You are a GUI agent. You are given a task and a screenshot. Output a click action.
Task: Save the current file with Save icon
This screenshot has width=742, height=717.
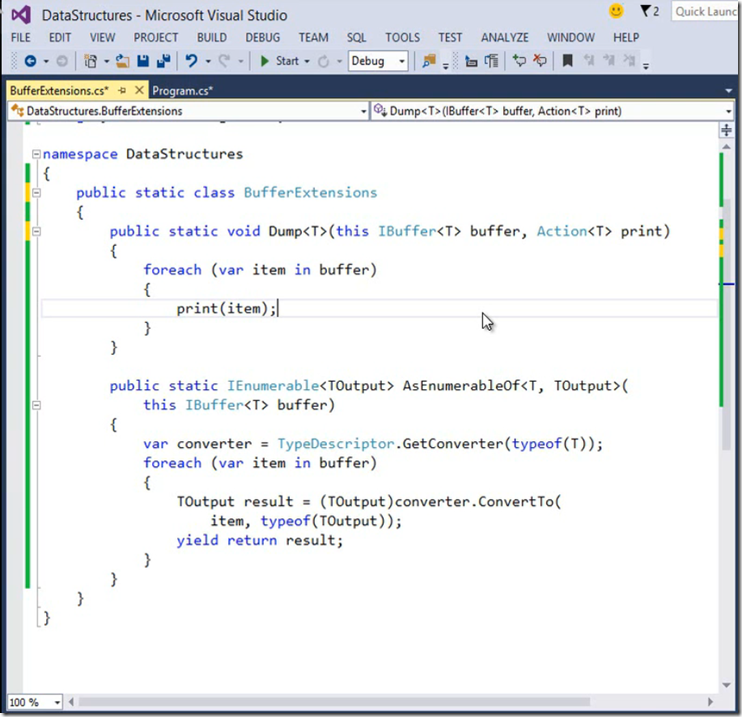point(143,61)
